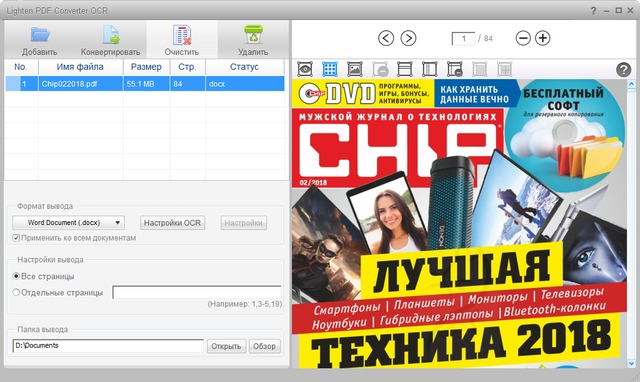Go to next page arrow
The height and width of the screenshot is (382, 640).
pyautogui.click(x=408, y=38)
